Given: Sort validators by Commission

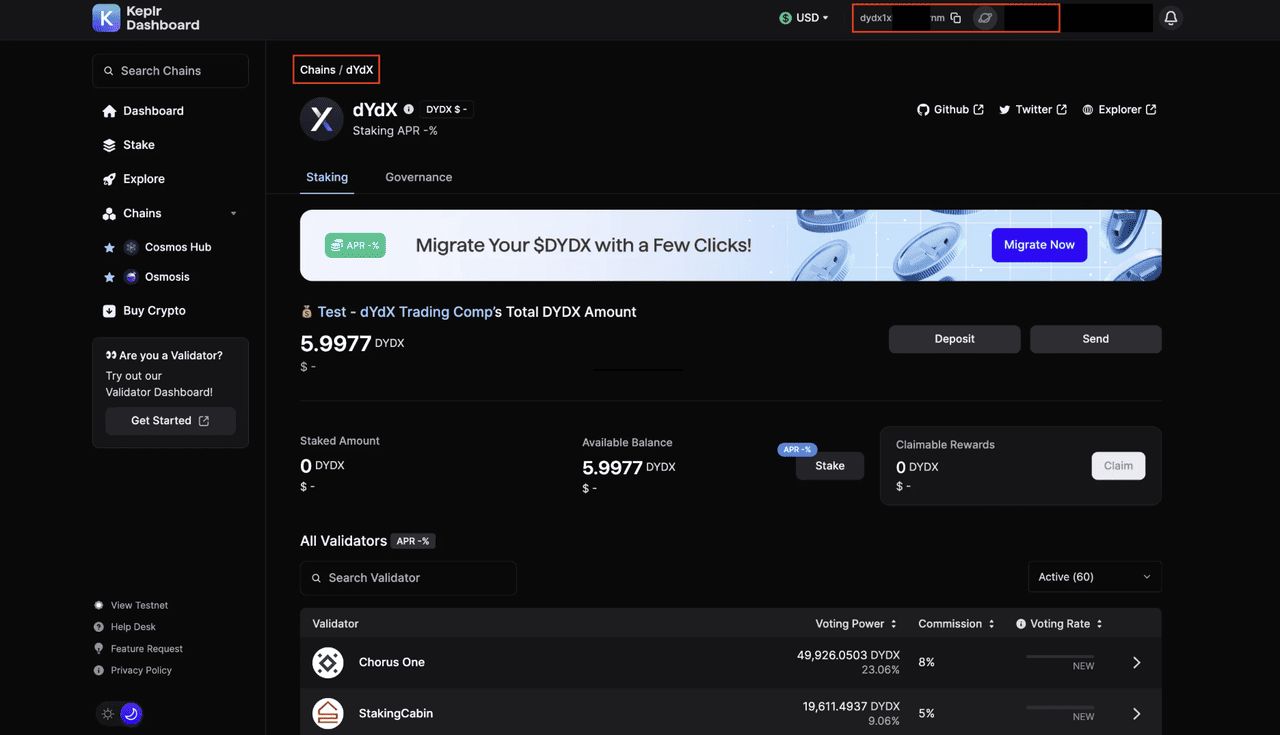Looking at the screenshot, I should tap(957, 624).
